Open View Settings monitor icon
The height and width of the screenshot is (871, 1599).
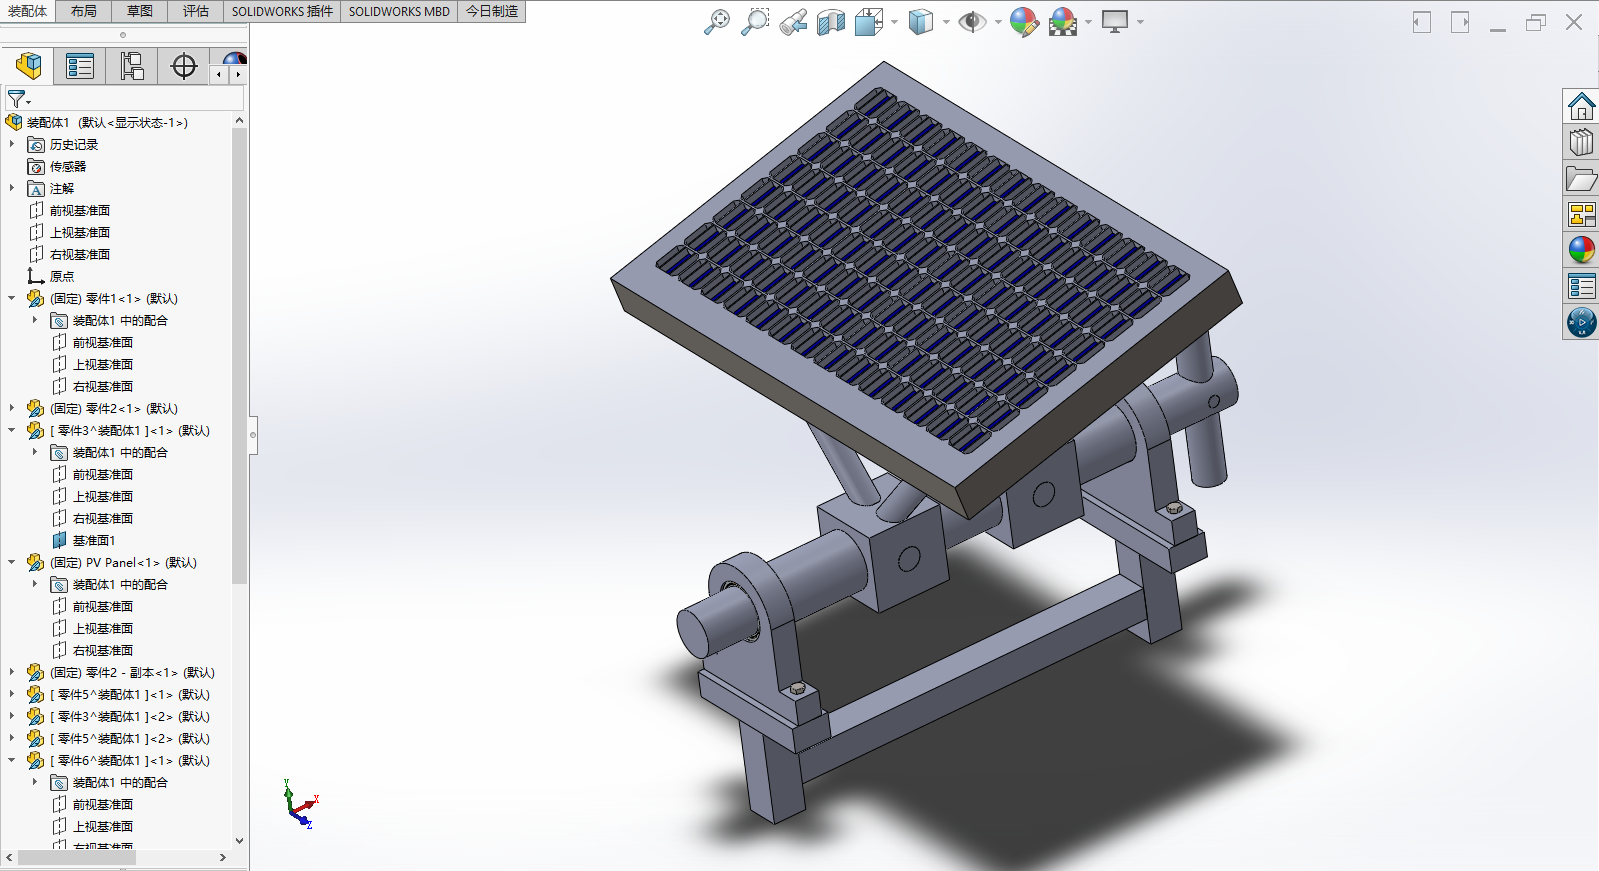[x=1115, y=22]
